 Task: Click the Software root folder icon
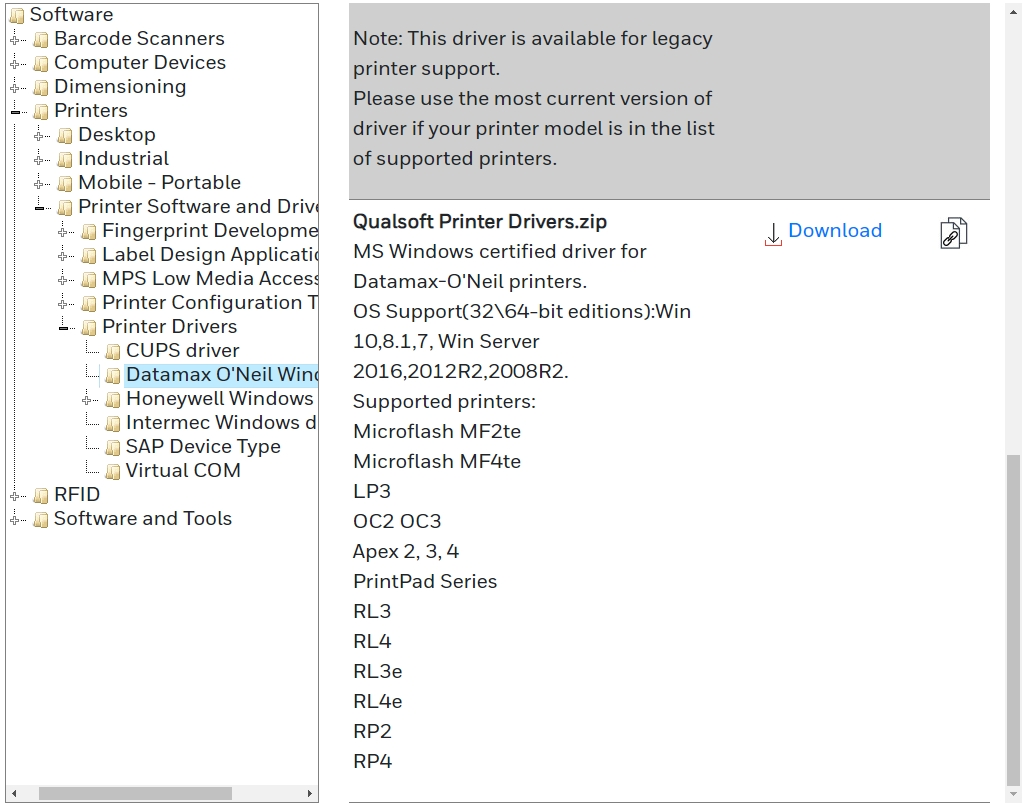pos(17,15)
